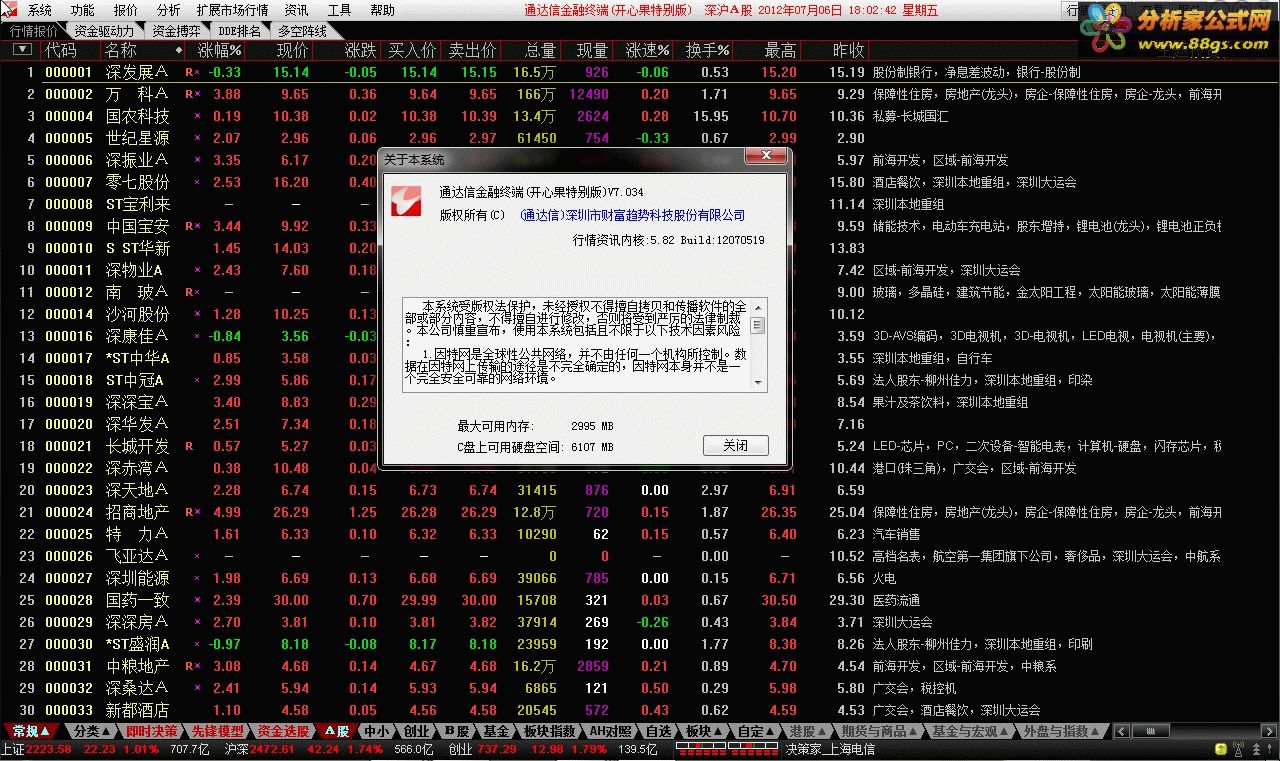Sort by the 总量 column header
Image resolution: width=1280 pixels, height=761 pixels.
pos(540,50)
